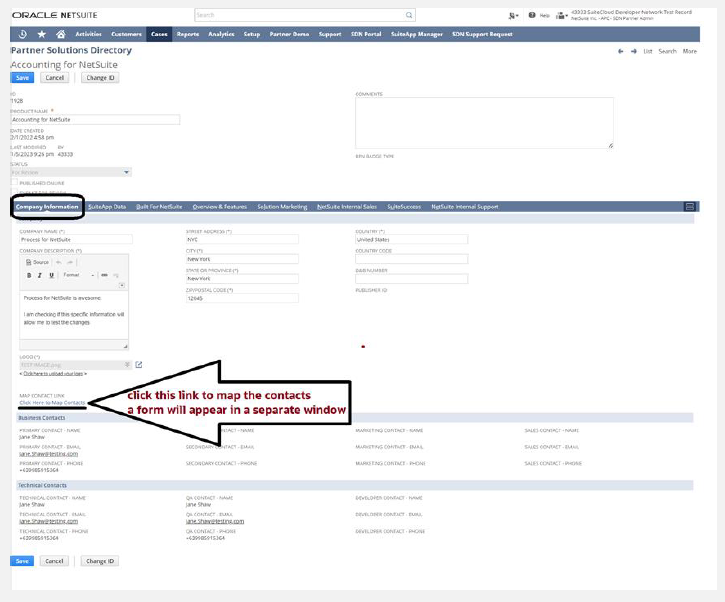Open the primary contact email link
The image size is (725, 602).
tap(49, 454)
